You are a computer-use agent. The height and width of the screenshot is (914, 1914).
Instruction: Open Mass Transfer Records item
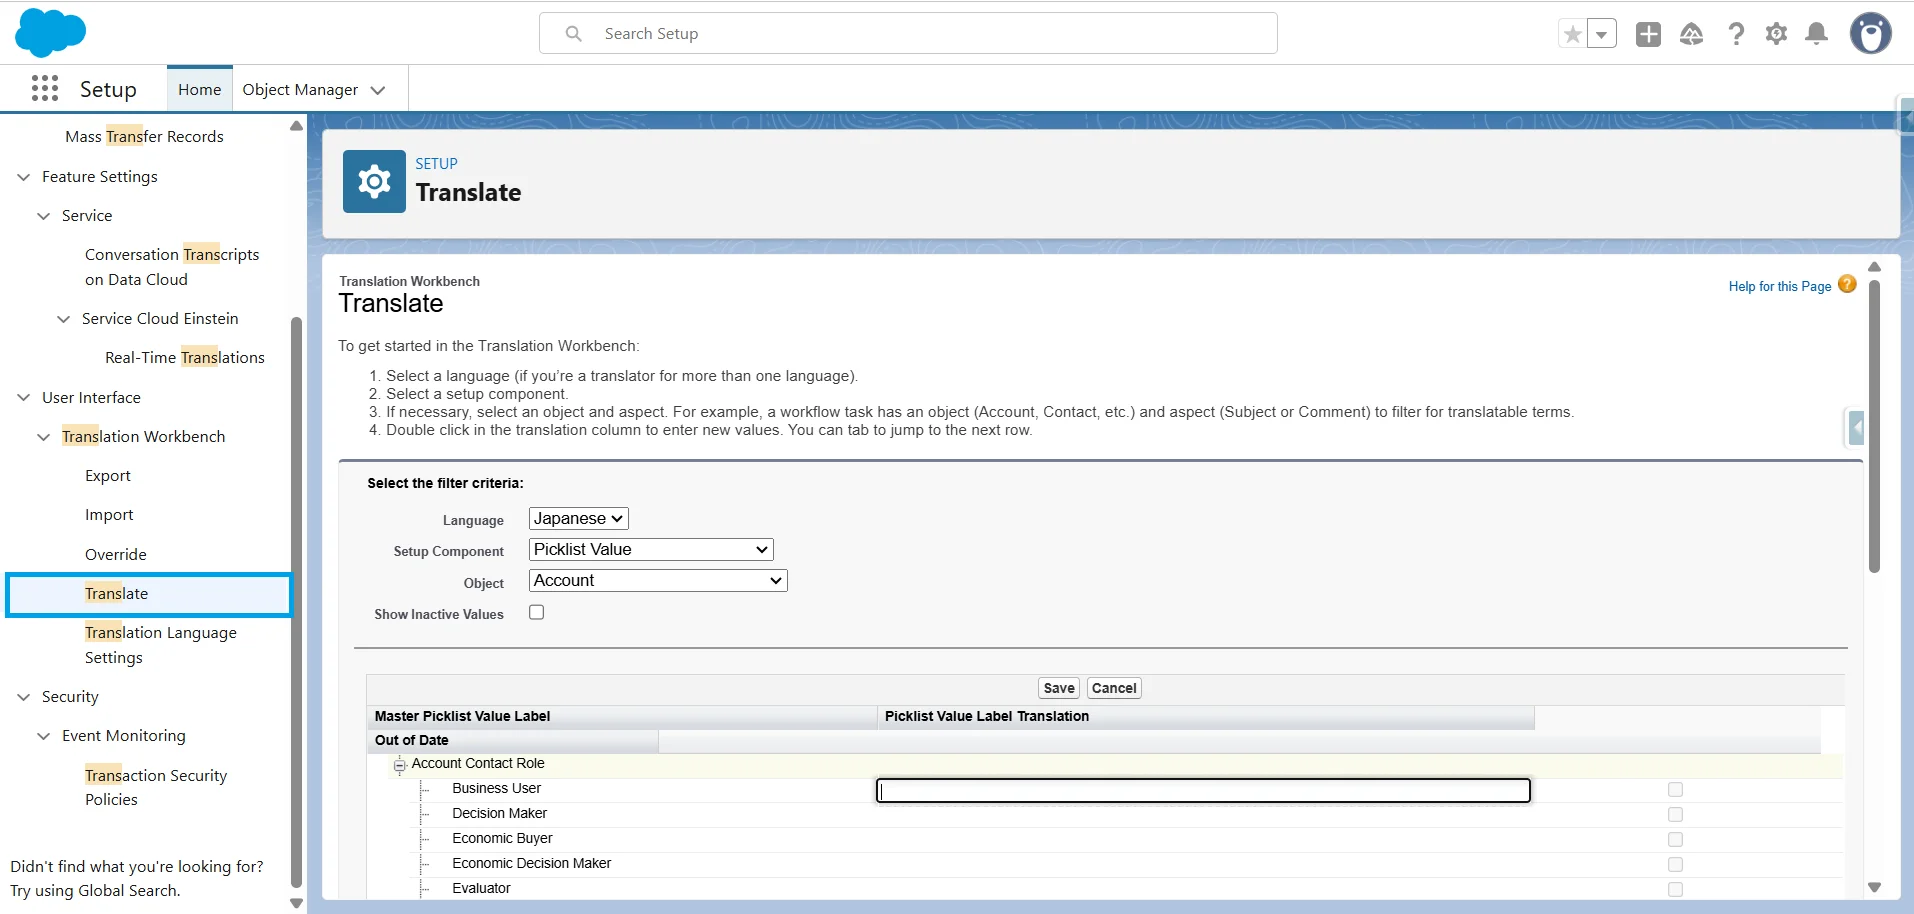click(145, 137)
